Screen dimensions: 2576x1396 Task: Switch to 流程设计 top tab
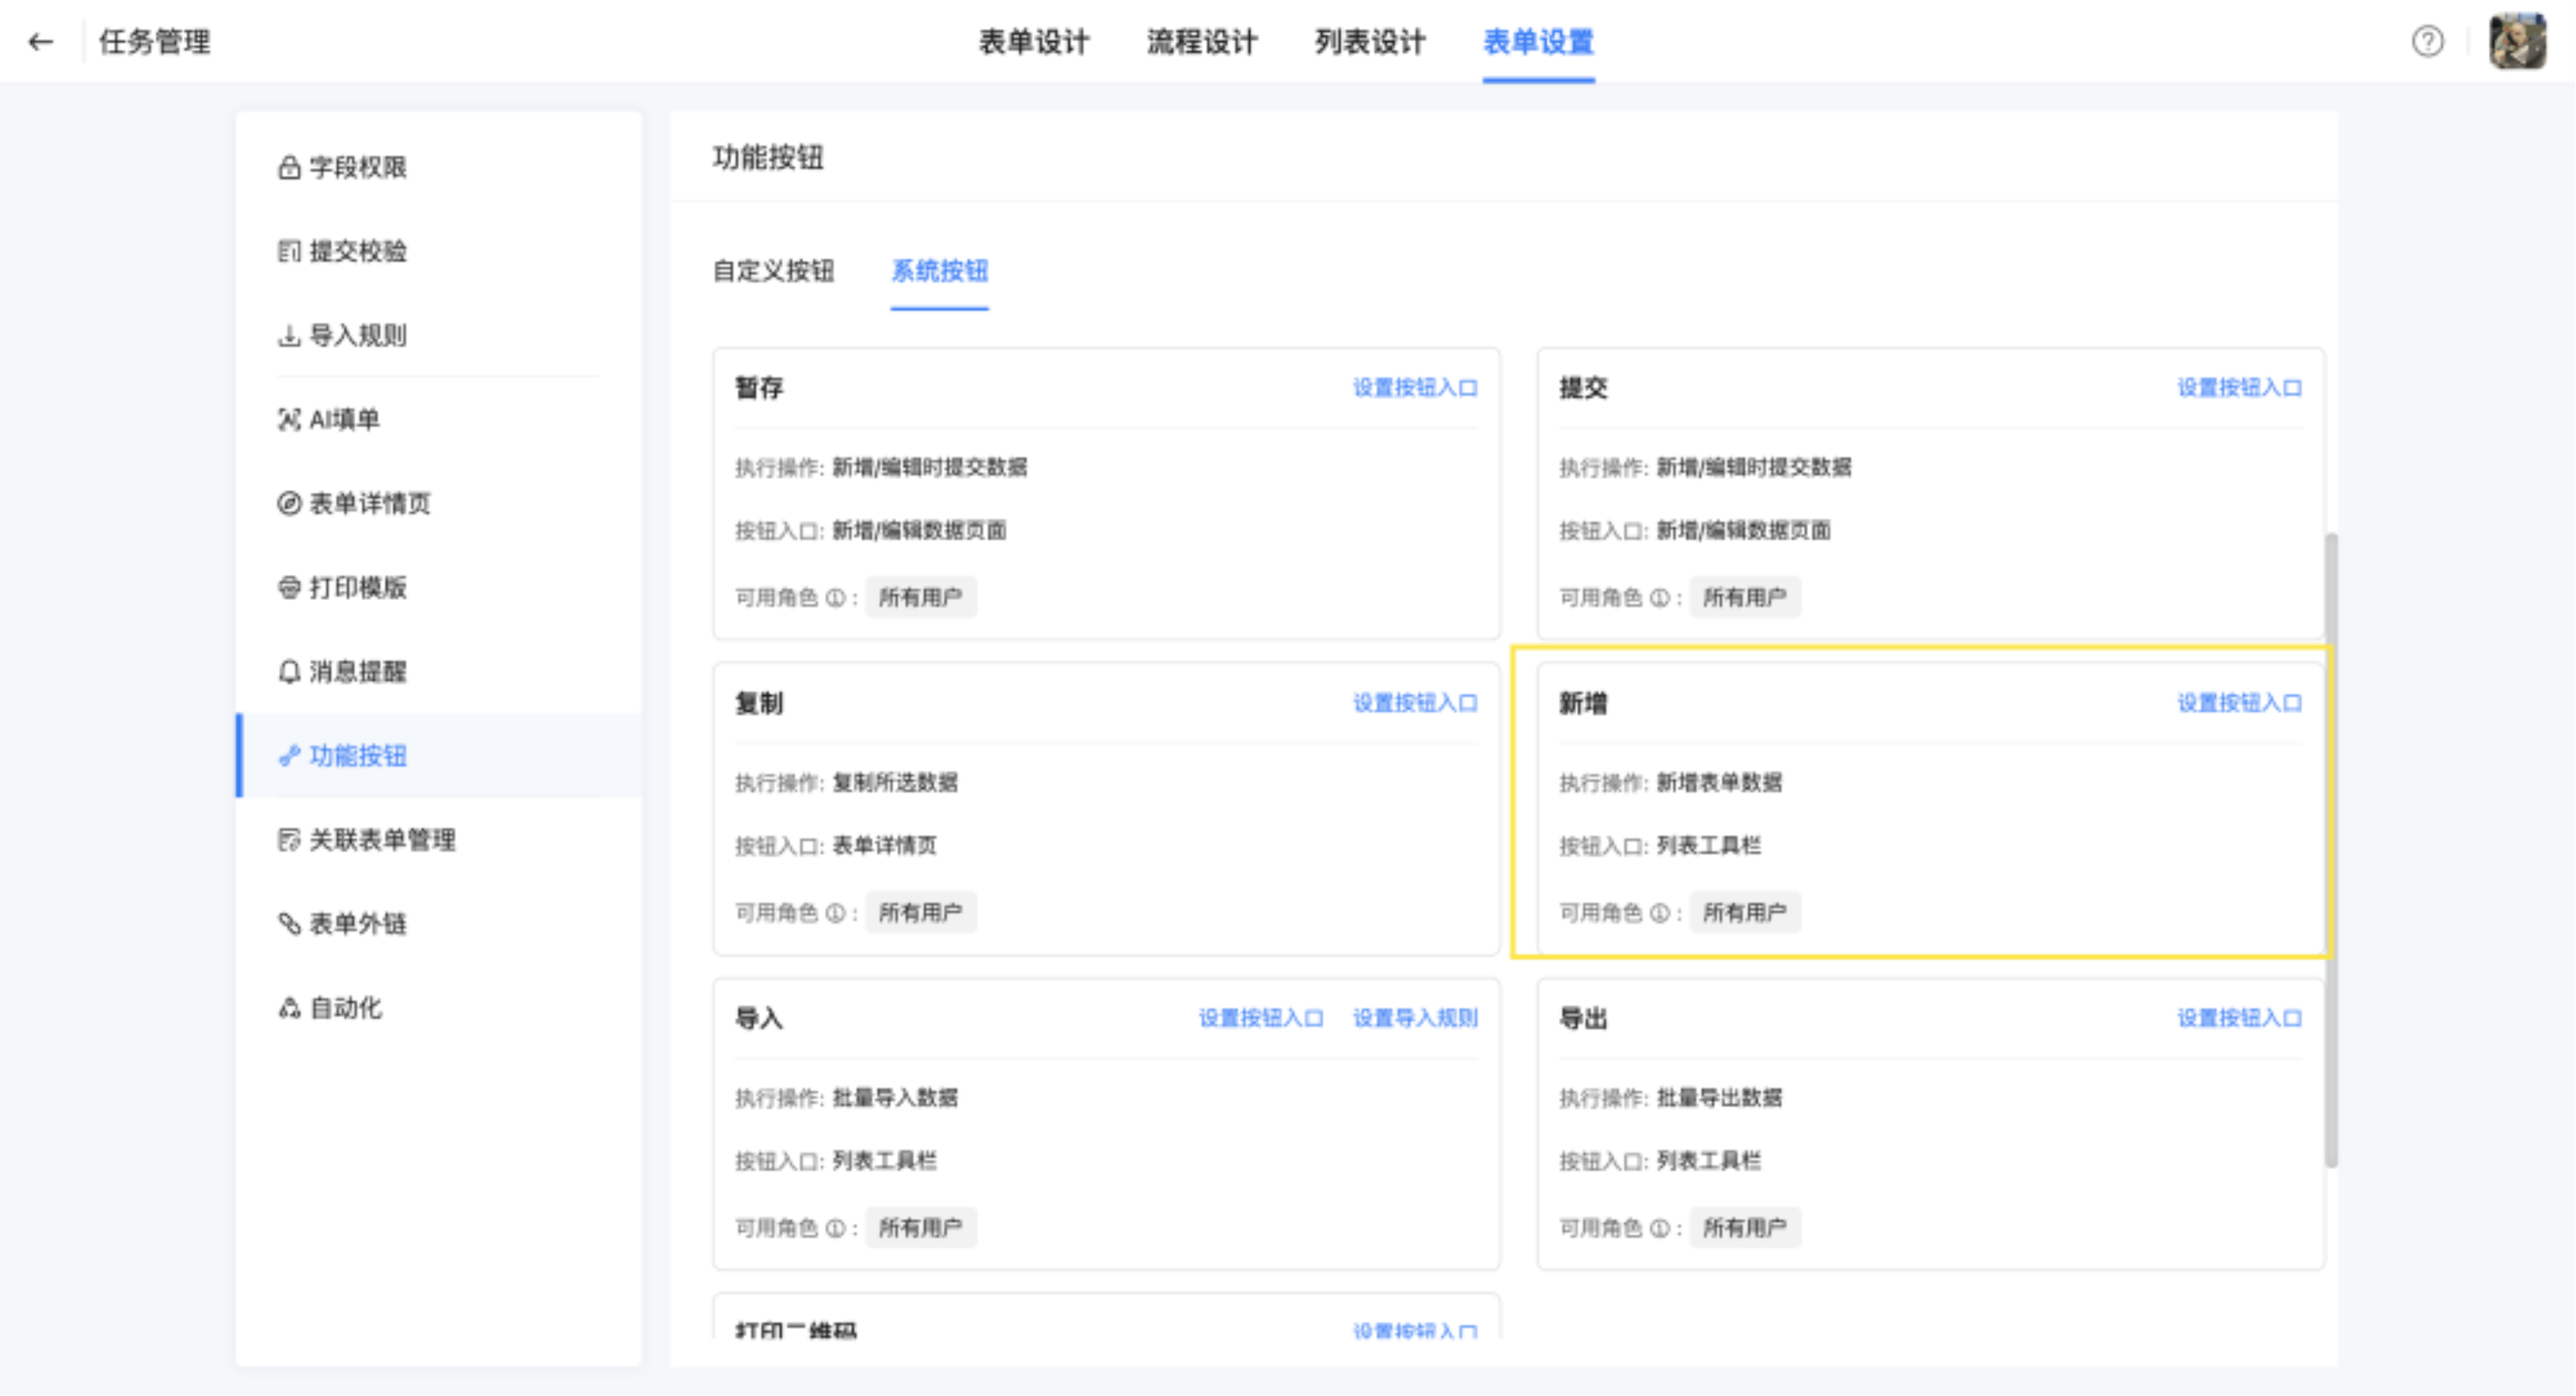click(x=1201, y=42)
